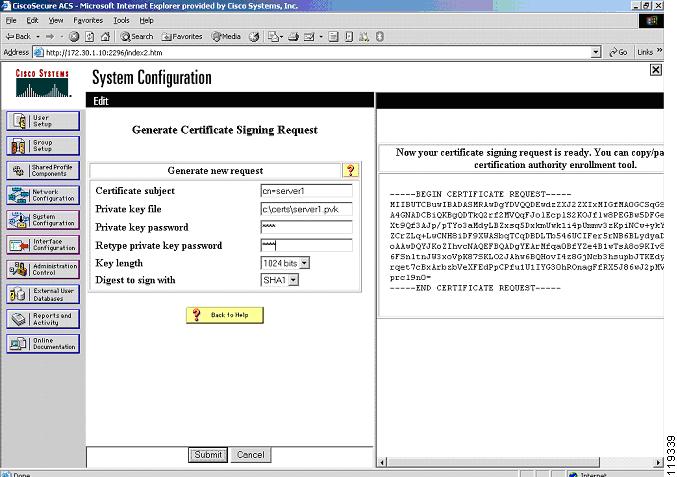Open the Media toolbar button
This screenshot has height=477, width=677.
pyautogui.click(x=226, y=37)
